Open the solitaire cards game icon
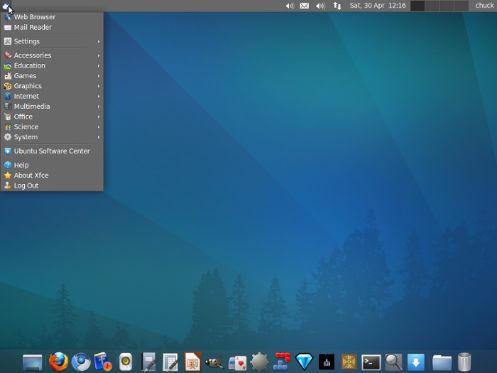The width and height of the screenshot is (497, 373). point(237,362)
